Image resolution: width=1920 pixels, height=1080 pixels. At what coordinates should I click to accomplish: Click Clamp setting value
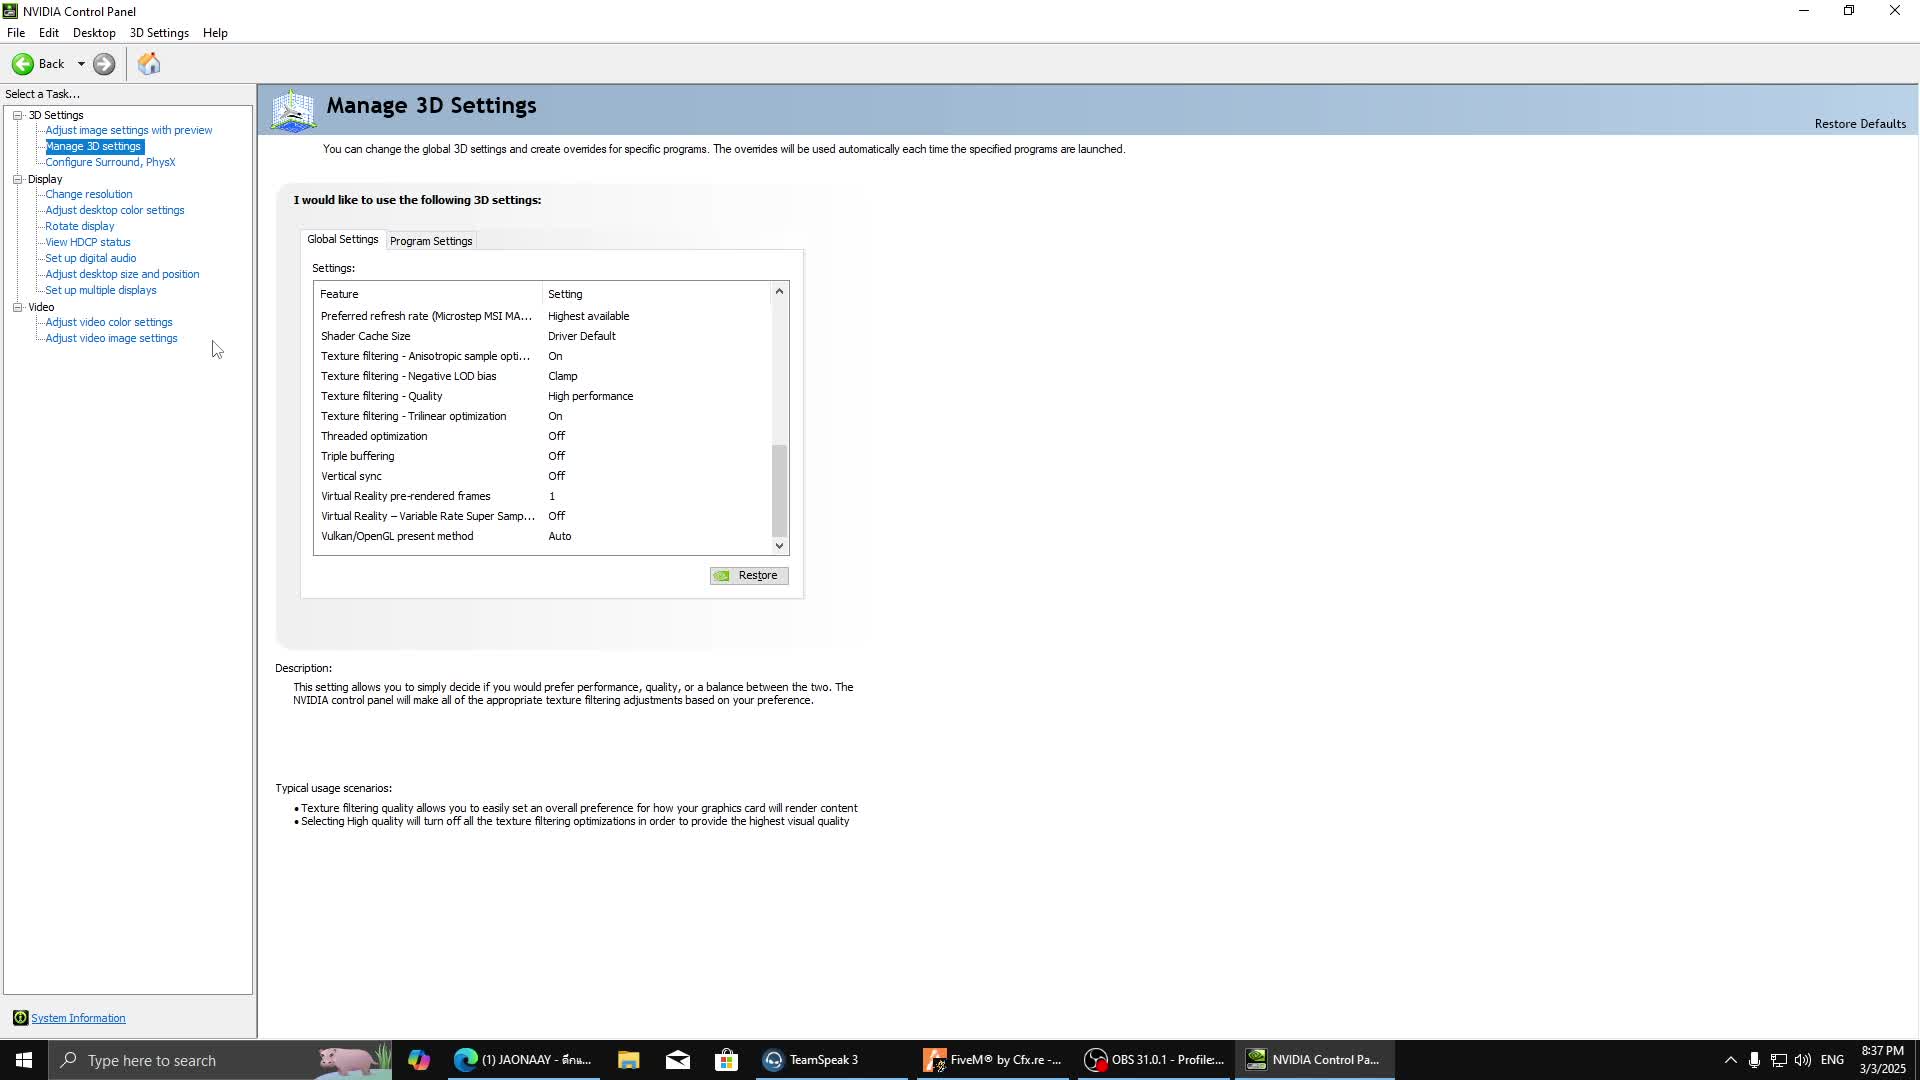coord(562,376)
